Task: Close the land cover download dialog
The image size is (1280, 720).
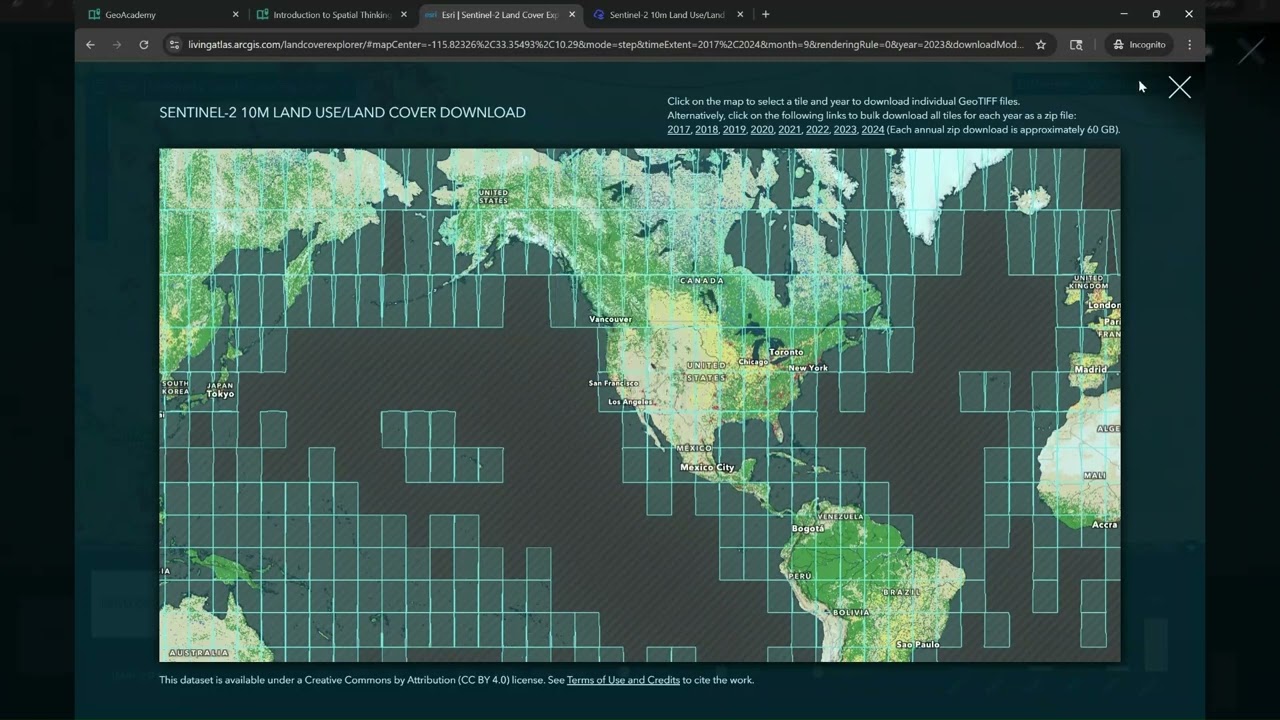Action: 1180,88
